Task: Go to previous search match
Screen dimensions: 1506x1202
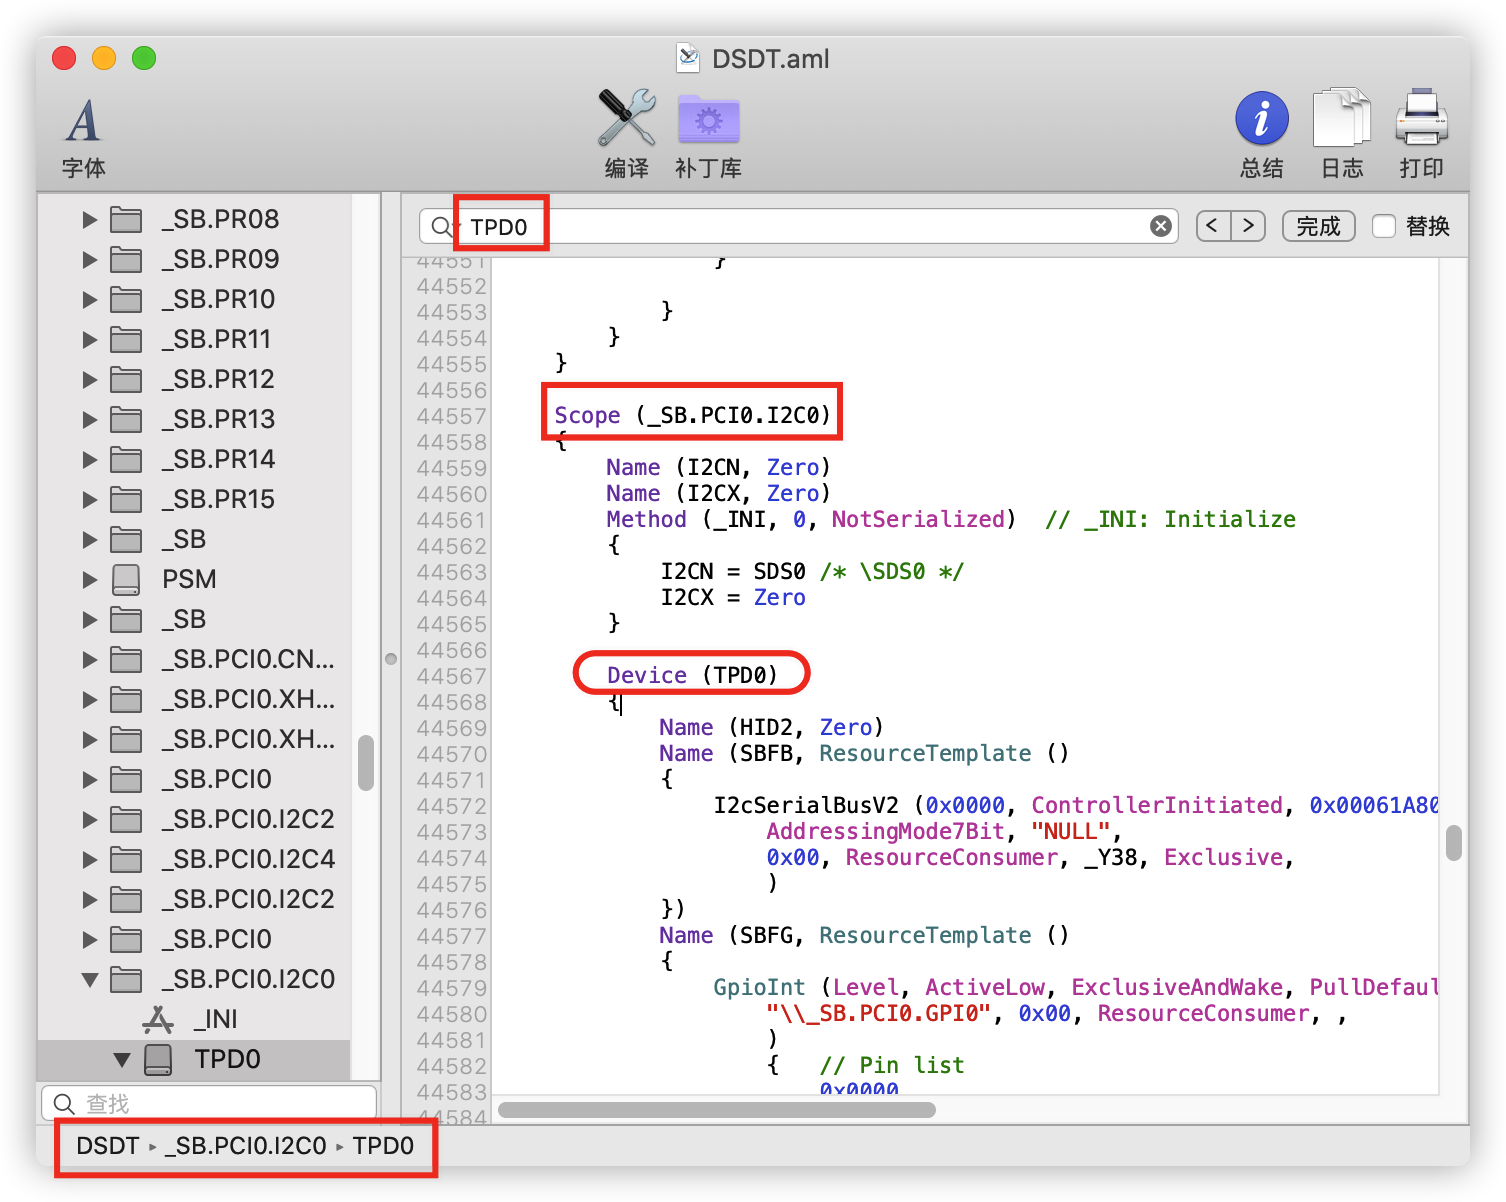Action: (x=1213, y=226)
